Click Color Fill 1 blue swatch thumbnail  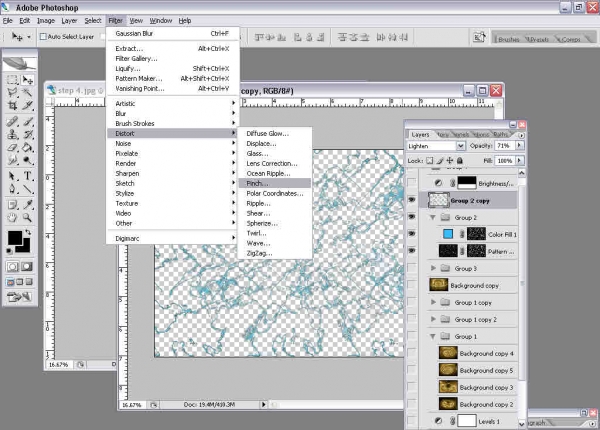[x=448, y=234]
